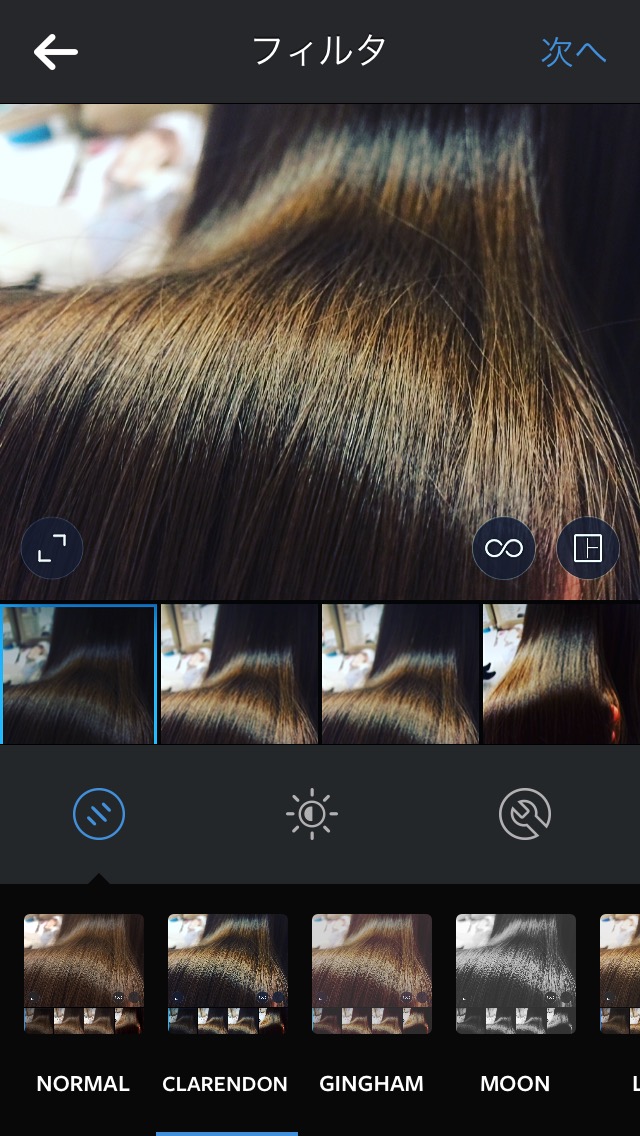This screenshot has height=1136, width=640.
Task: Open the wrench edit tools tab
Action: [525, 814]
